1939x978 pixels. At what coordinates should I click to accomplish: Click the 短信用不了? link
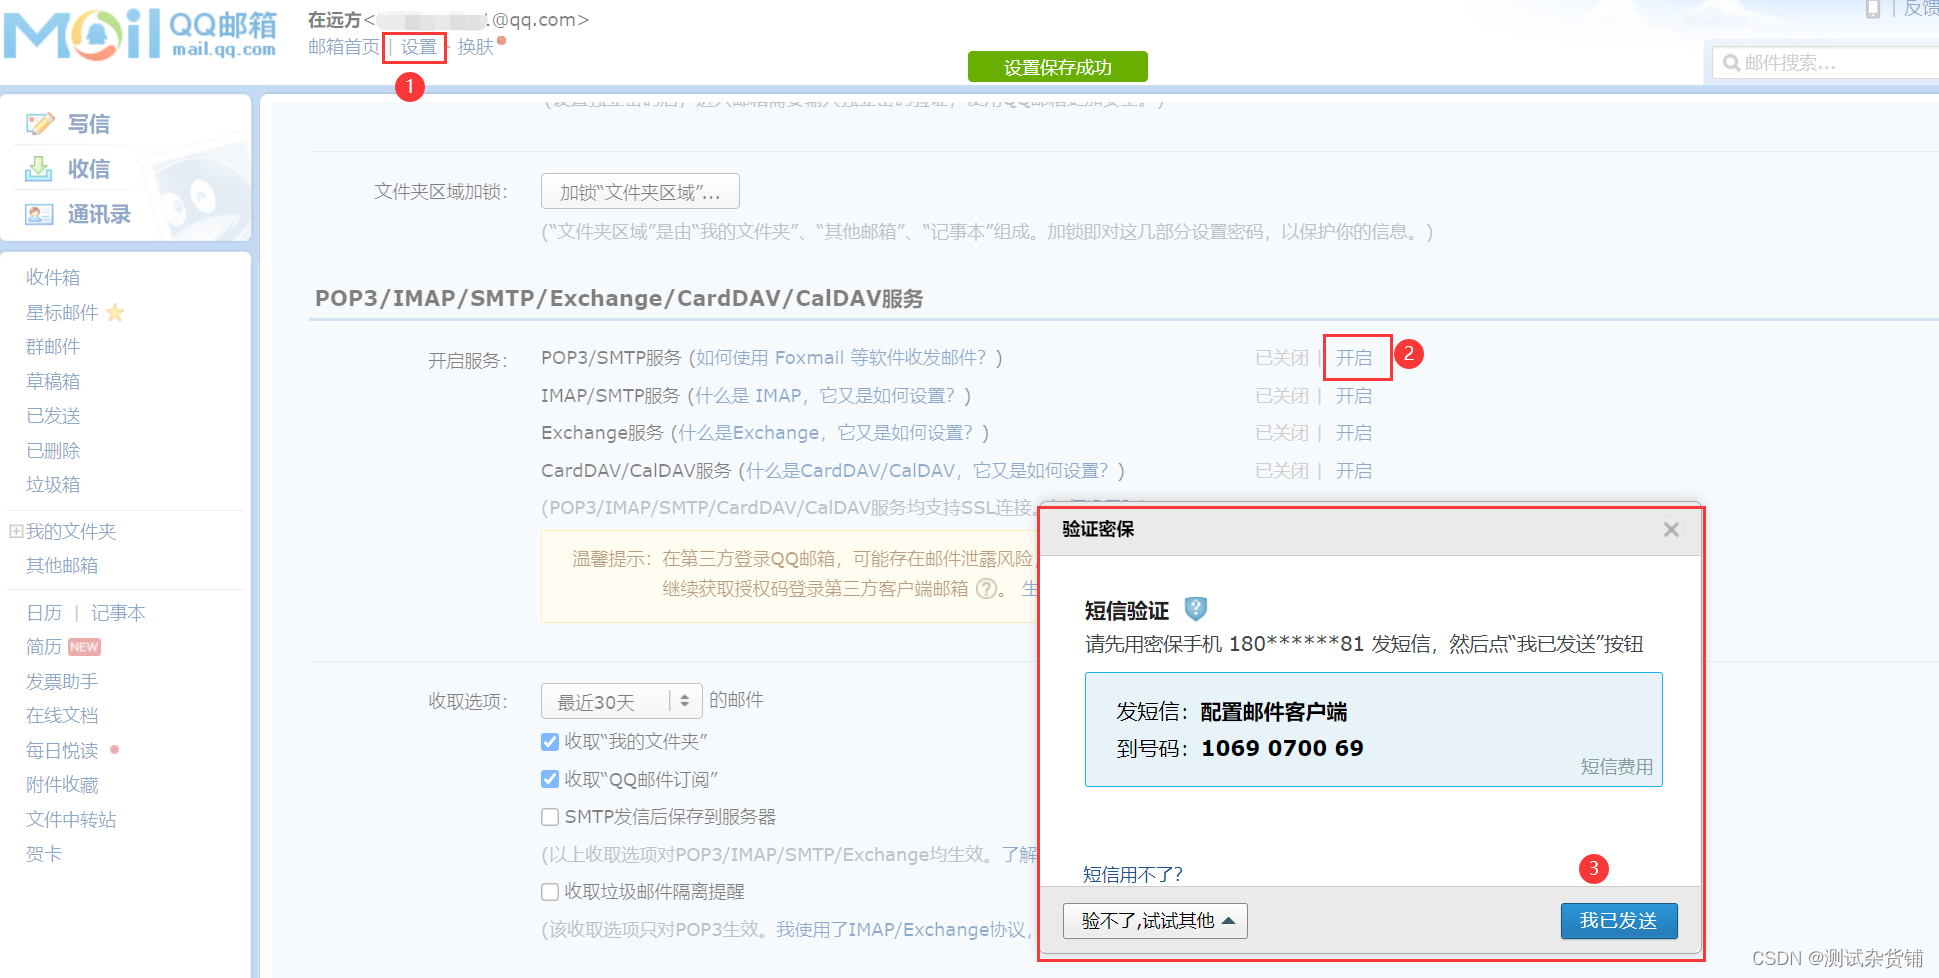pyautogui.click(x=1130, y=873)
